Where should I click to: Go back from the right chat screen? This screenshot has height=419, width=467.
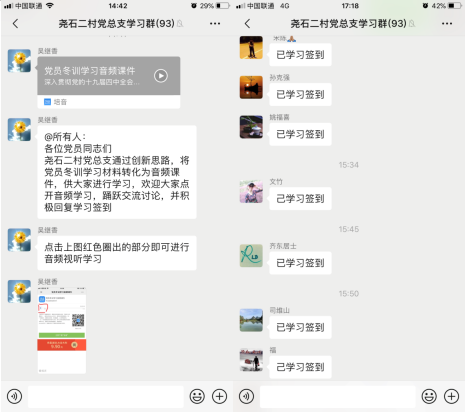coord(247,24)
